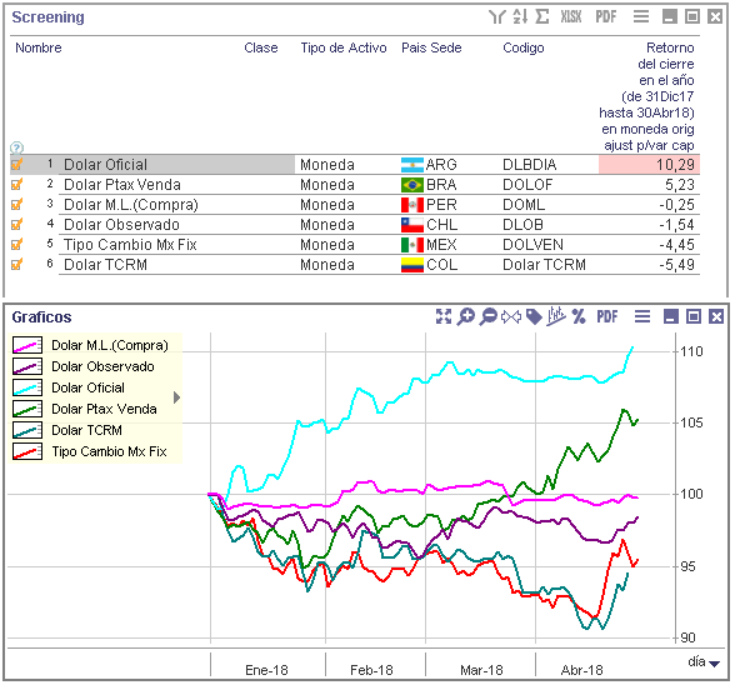Expand the chart legend side arrow

pyautogui.click(x=177, y=397)
